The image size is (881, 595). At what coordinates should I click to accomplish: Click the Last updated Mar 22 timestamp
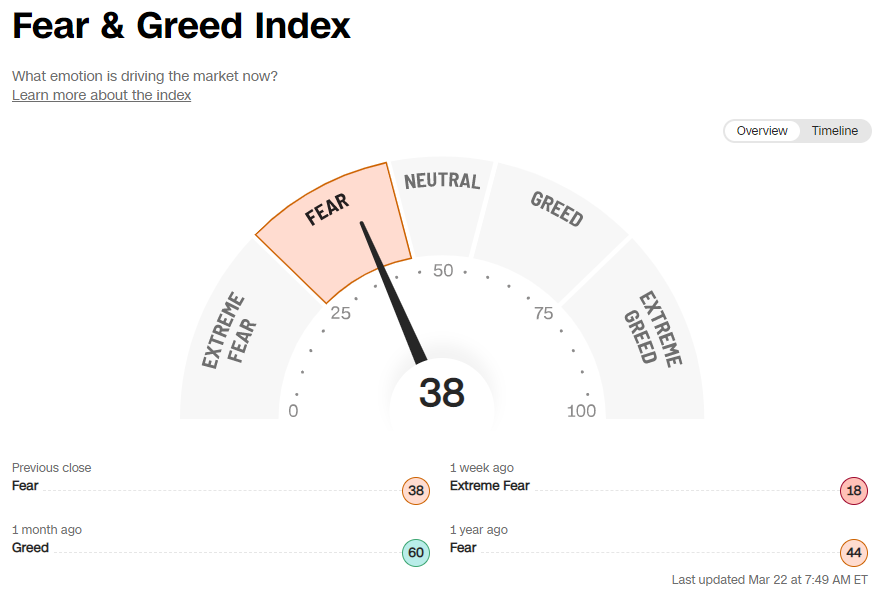(770, 578)
